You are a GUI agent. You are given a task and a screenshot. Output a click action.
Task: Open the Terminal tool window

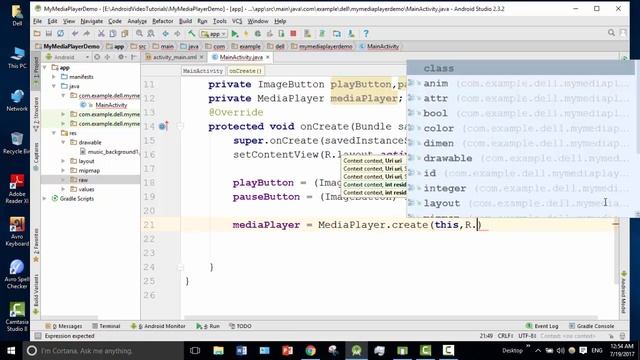[x=106, y=326]
